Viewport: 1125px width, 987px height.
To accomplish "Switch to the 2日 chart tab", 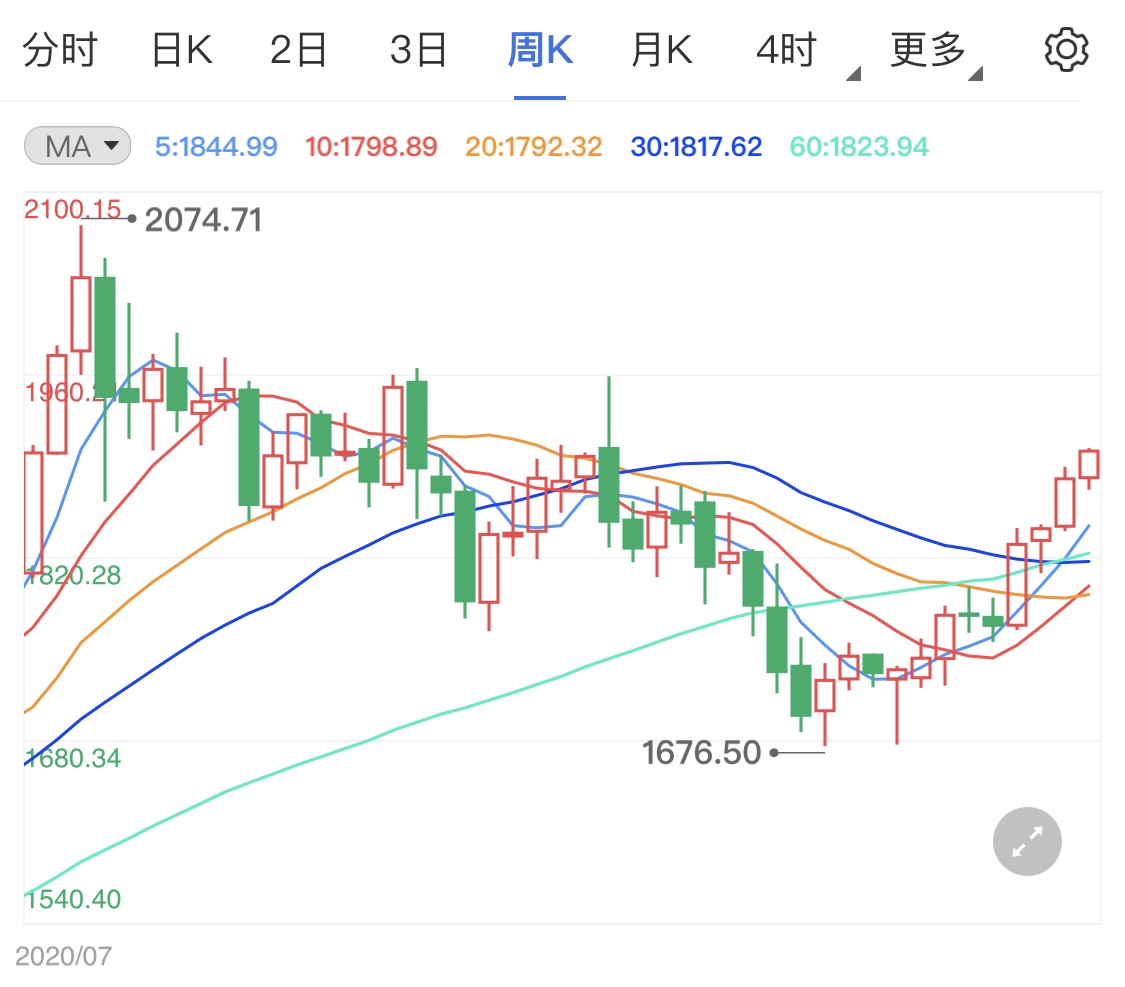I will [x=298, y=50].
